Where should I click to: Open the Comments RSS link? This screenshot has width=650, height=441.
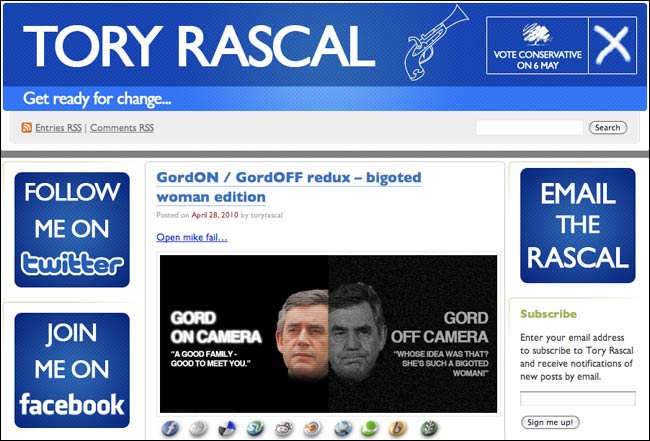click(x=122, y=128)
